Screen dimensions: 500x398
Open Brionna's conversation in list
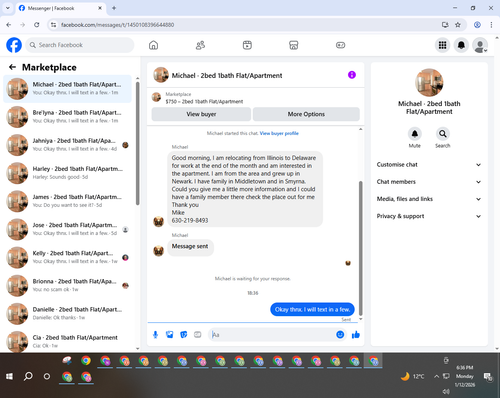coord(68,285)
